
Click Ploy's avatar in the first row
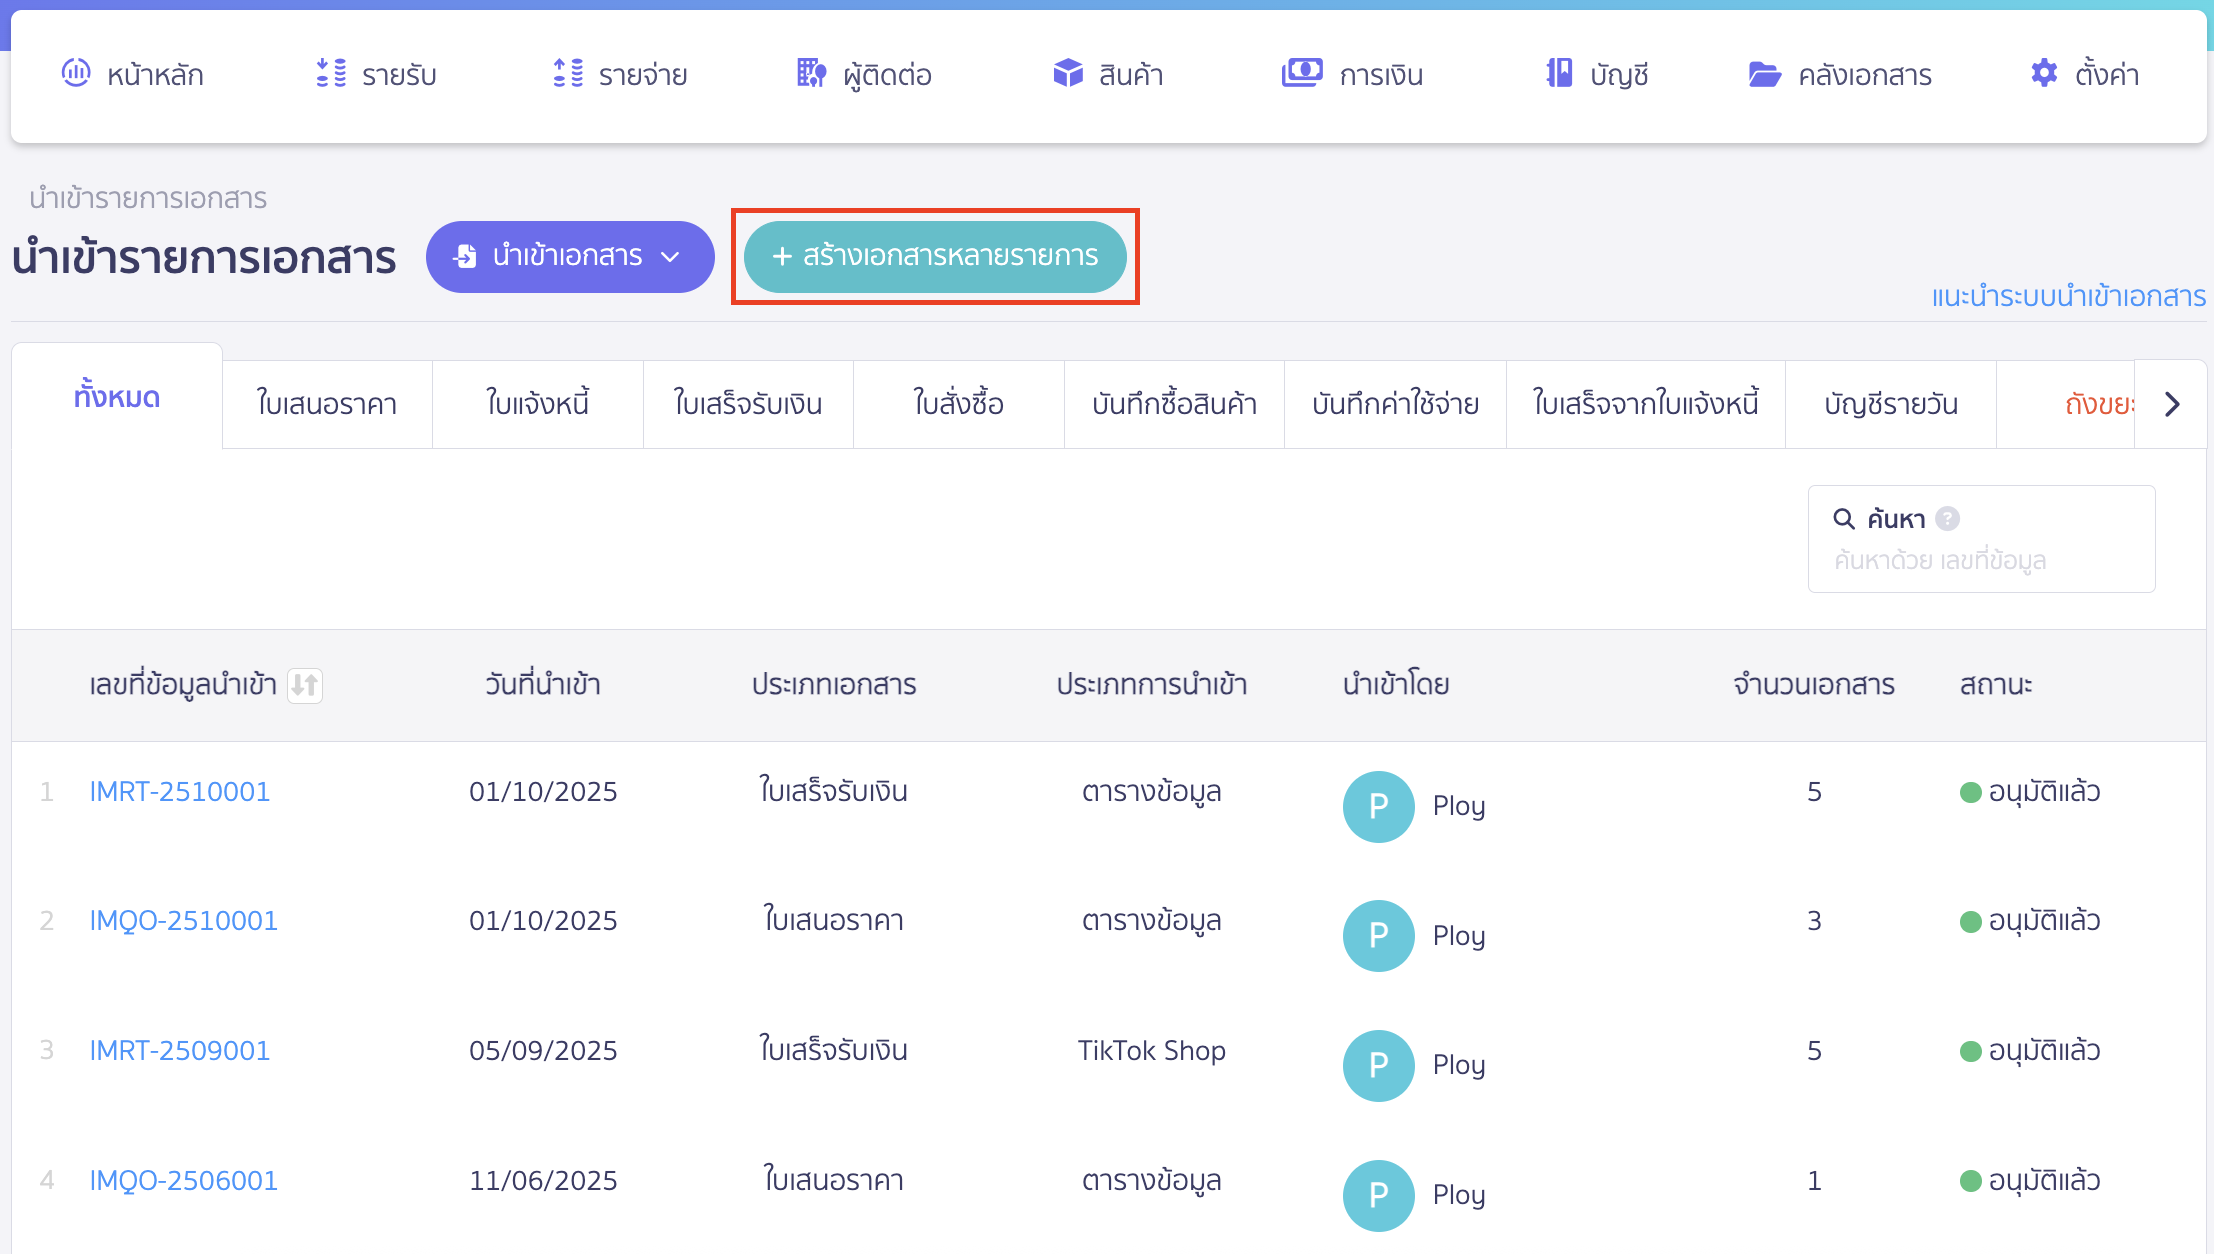1378,806
